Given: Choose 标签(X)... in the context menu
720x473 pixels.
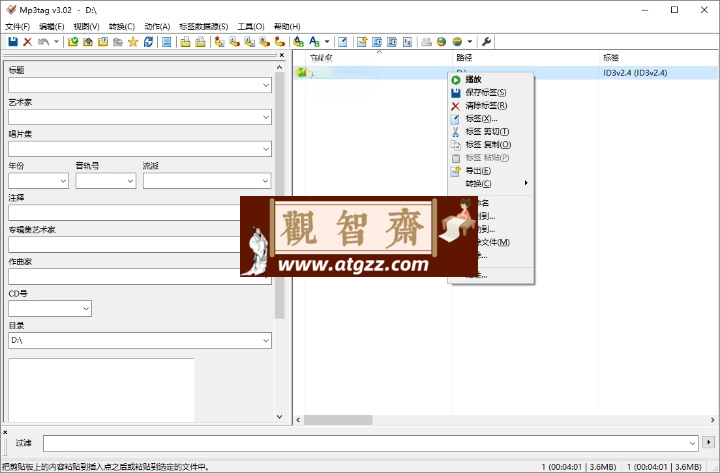Looking at the screenshot, I should (x=490, y=118).
